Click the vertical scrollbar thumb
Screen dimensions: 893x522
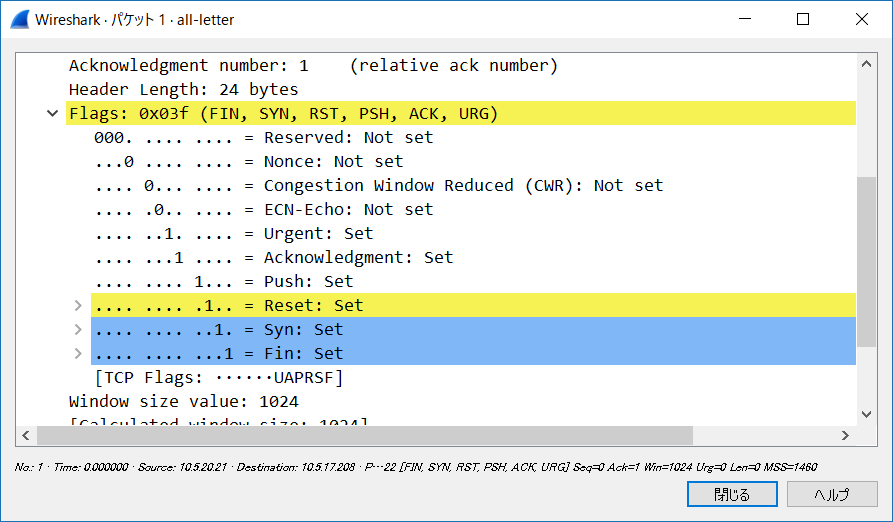[866, 262]
